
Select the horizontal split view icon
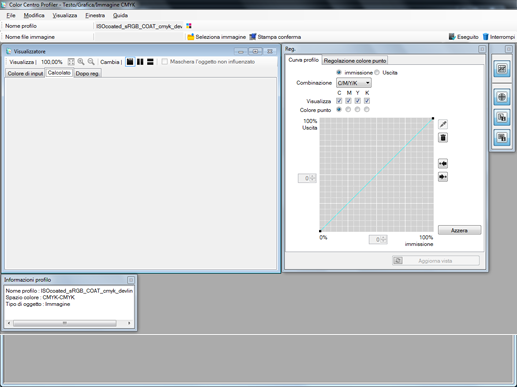click(150, 62)
